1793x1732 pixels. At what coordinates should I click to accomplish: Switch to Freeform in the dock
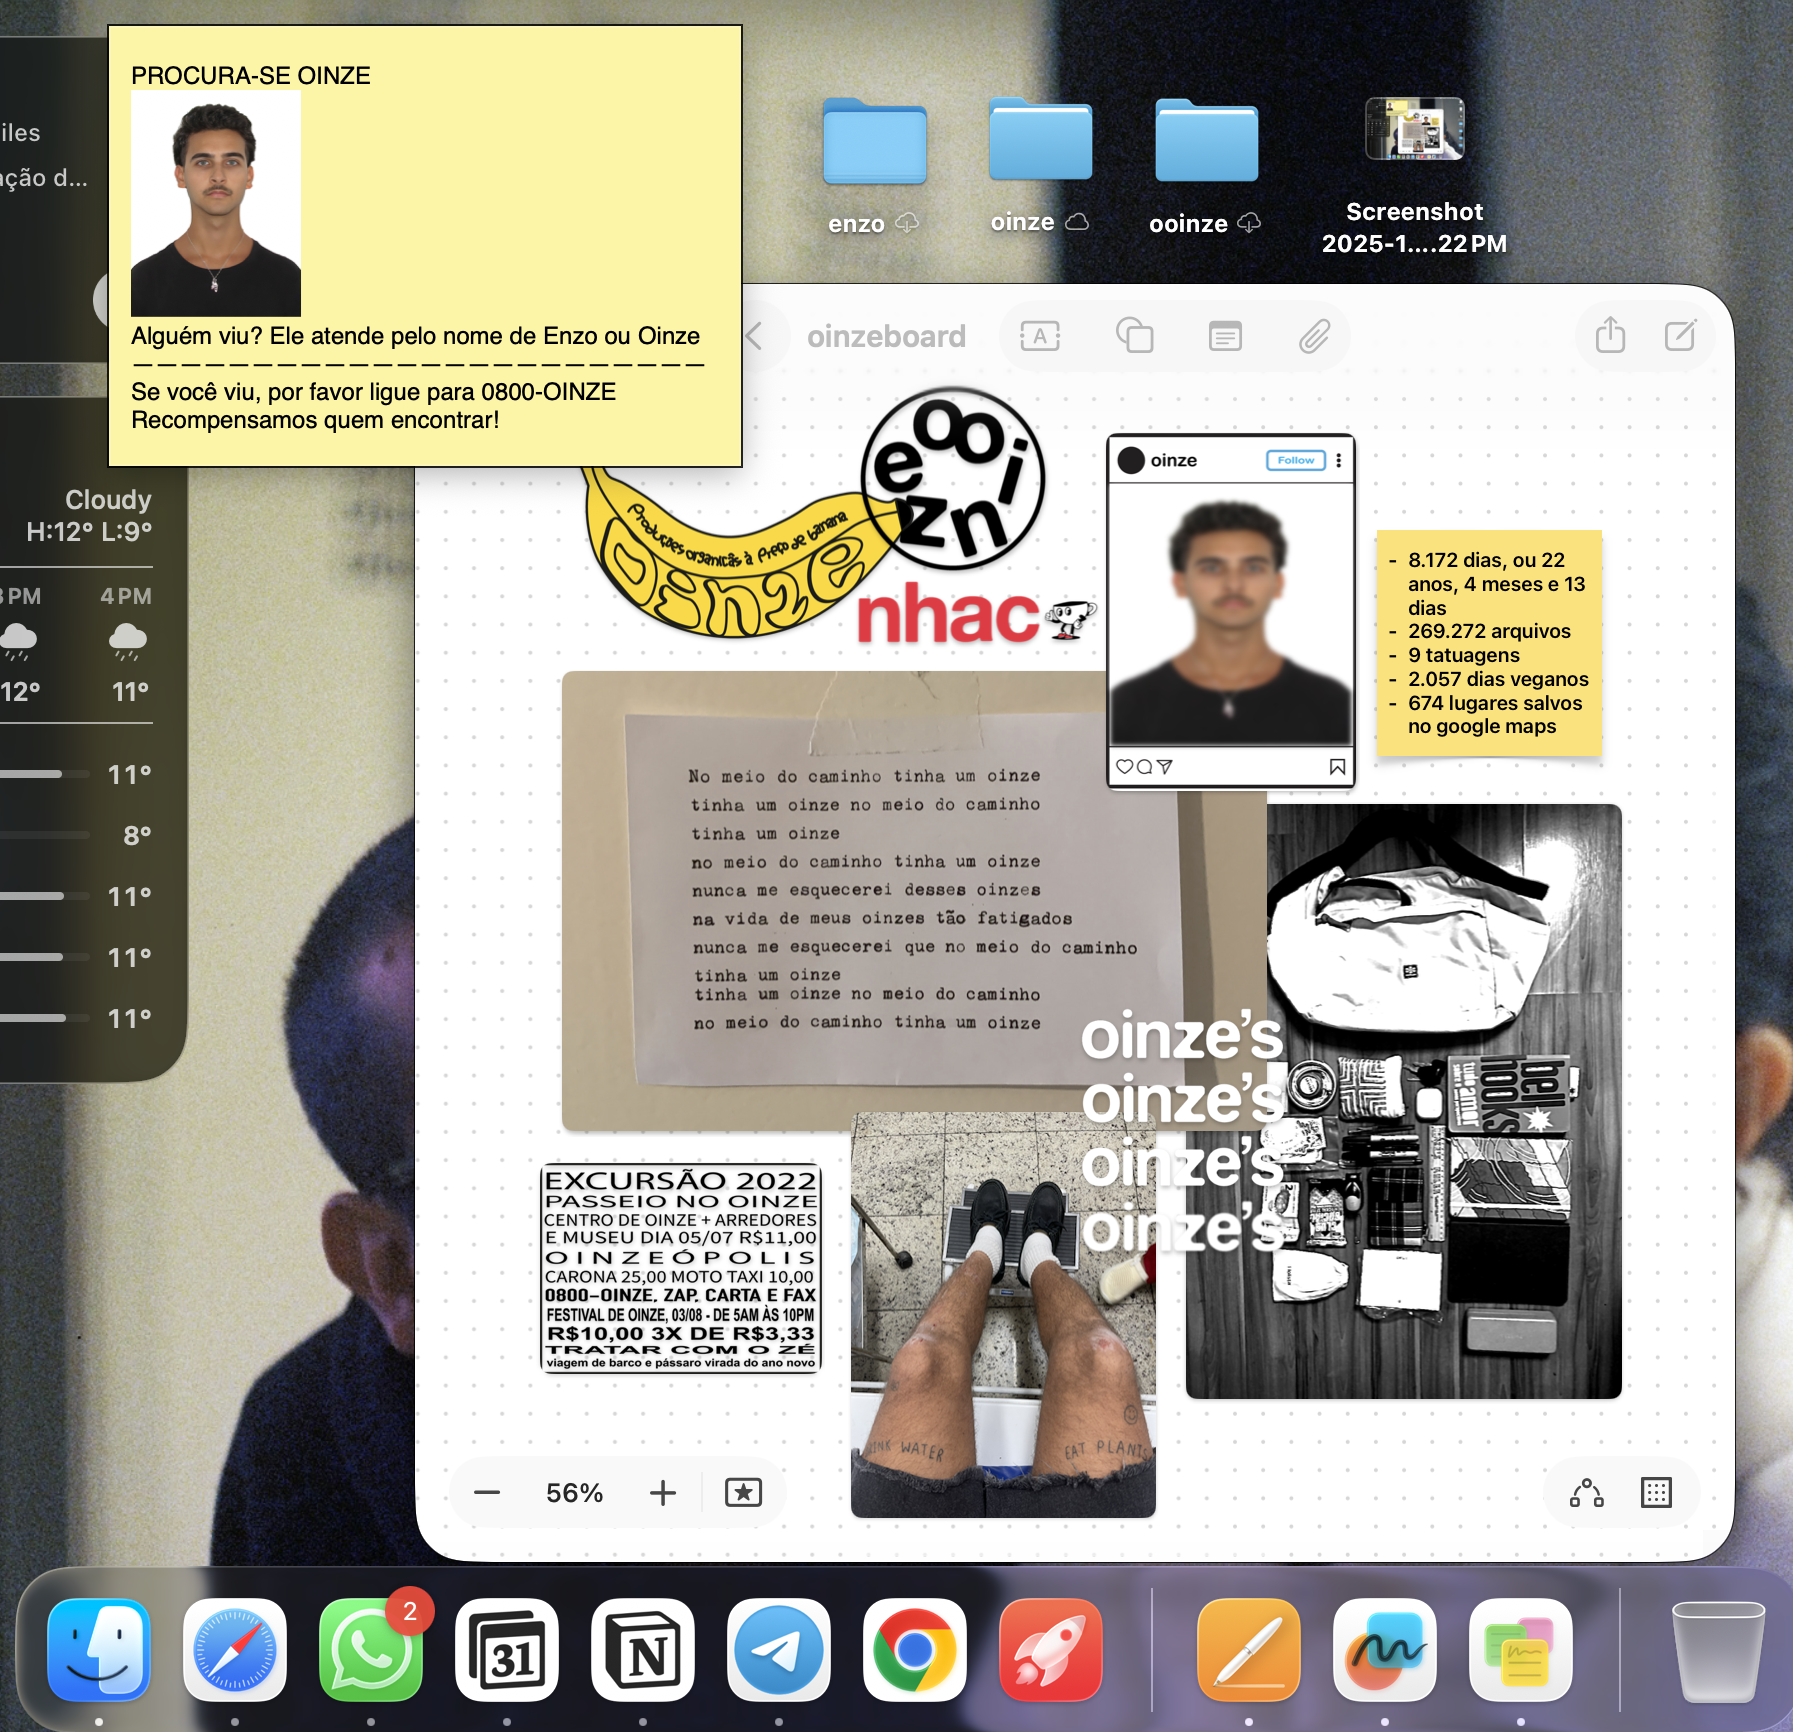click(x=1385, y=1649)
